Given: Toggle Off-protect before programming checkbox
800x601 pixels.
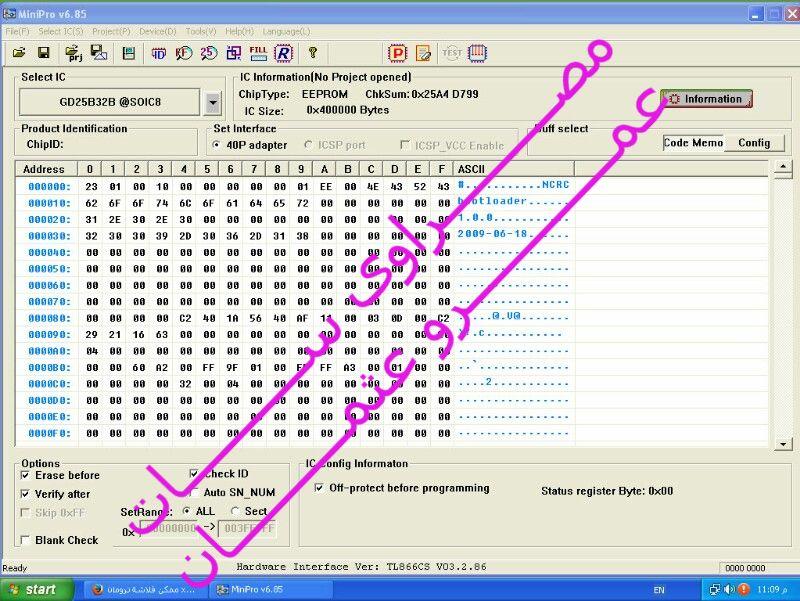Looking at the screenshot, I should pos(319,488).
